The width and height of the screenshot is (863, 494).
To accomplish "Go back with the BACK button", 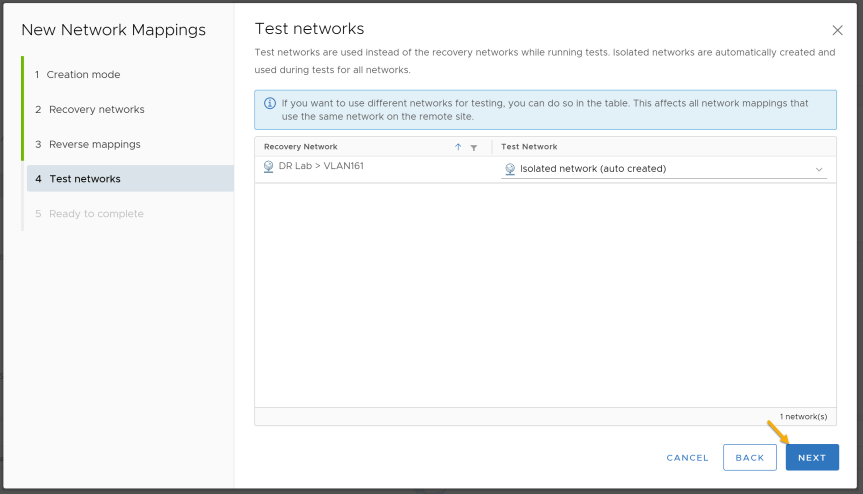I will 750,457.
